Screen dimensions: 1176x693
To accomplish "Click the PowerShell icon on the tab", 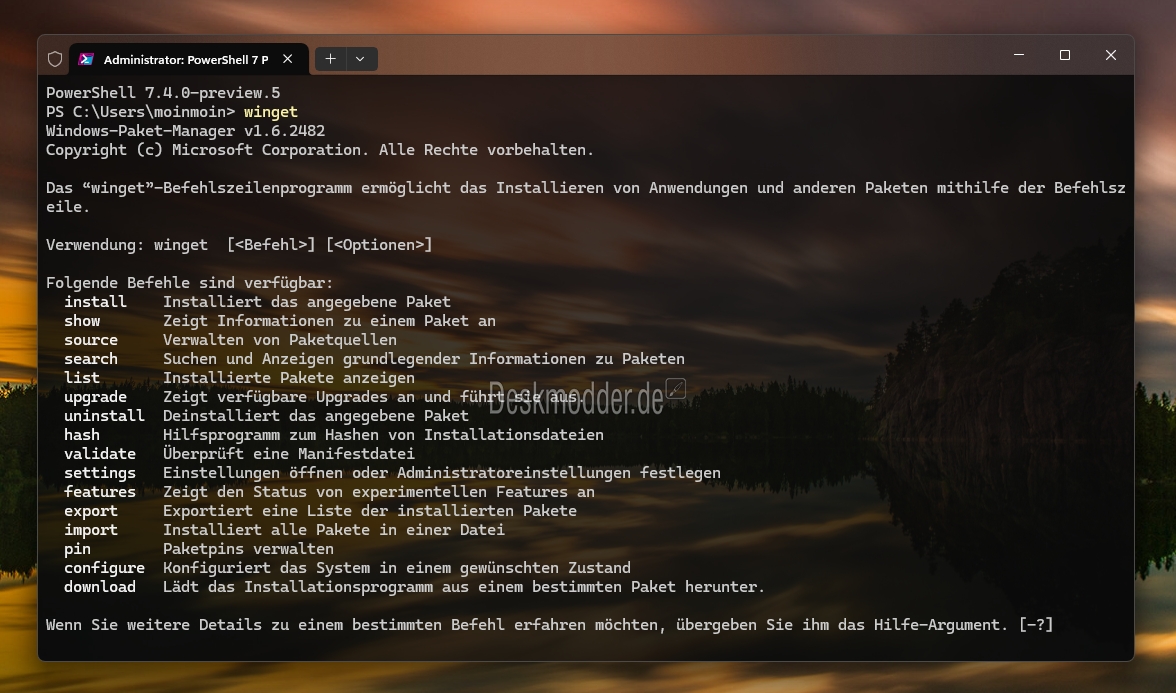I will [86, 59].
